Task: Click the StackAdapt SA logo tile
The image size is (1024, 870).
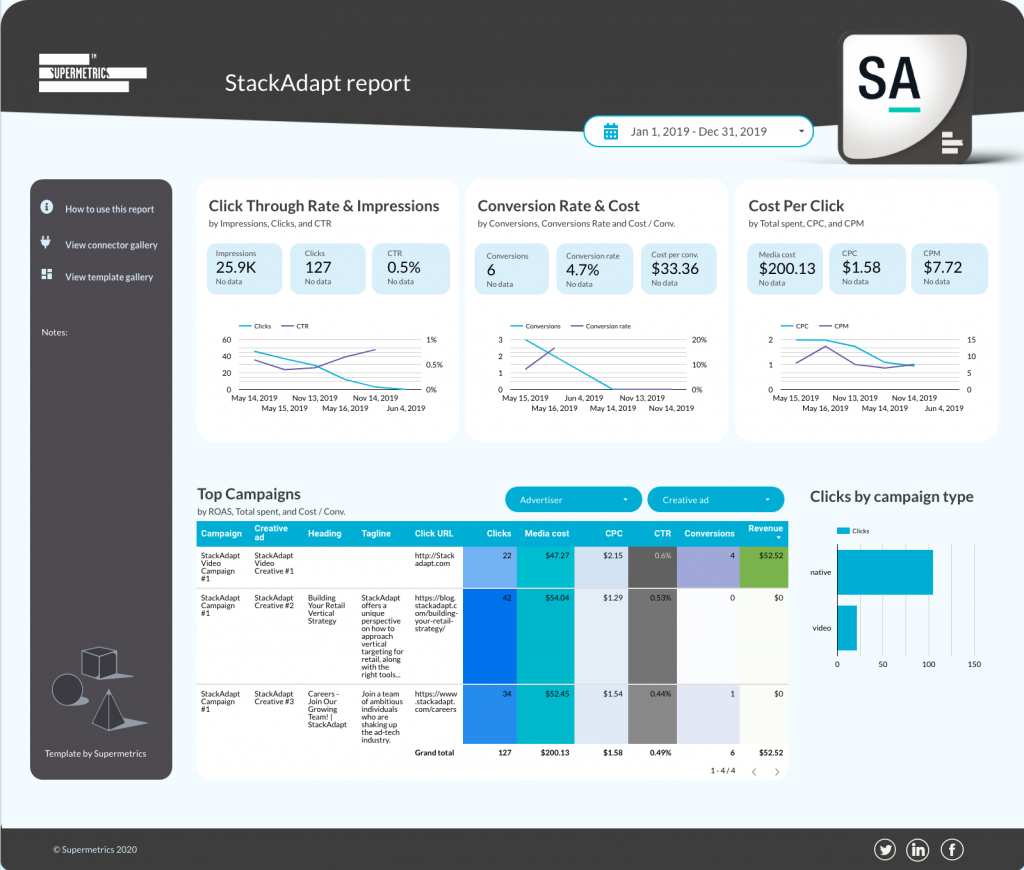Action: 904,97
